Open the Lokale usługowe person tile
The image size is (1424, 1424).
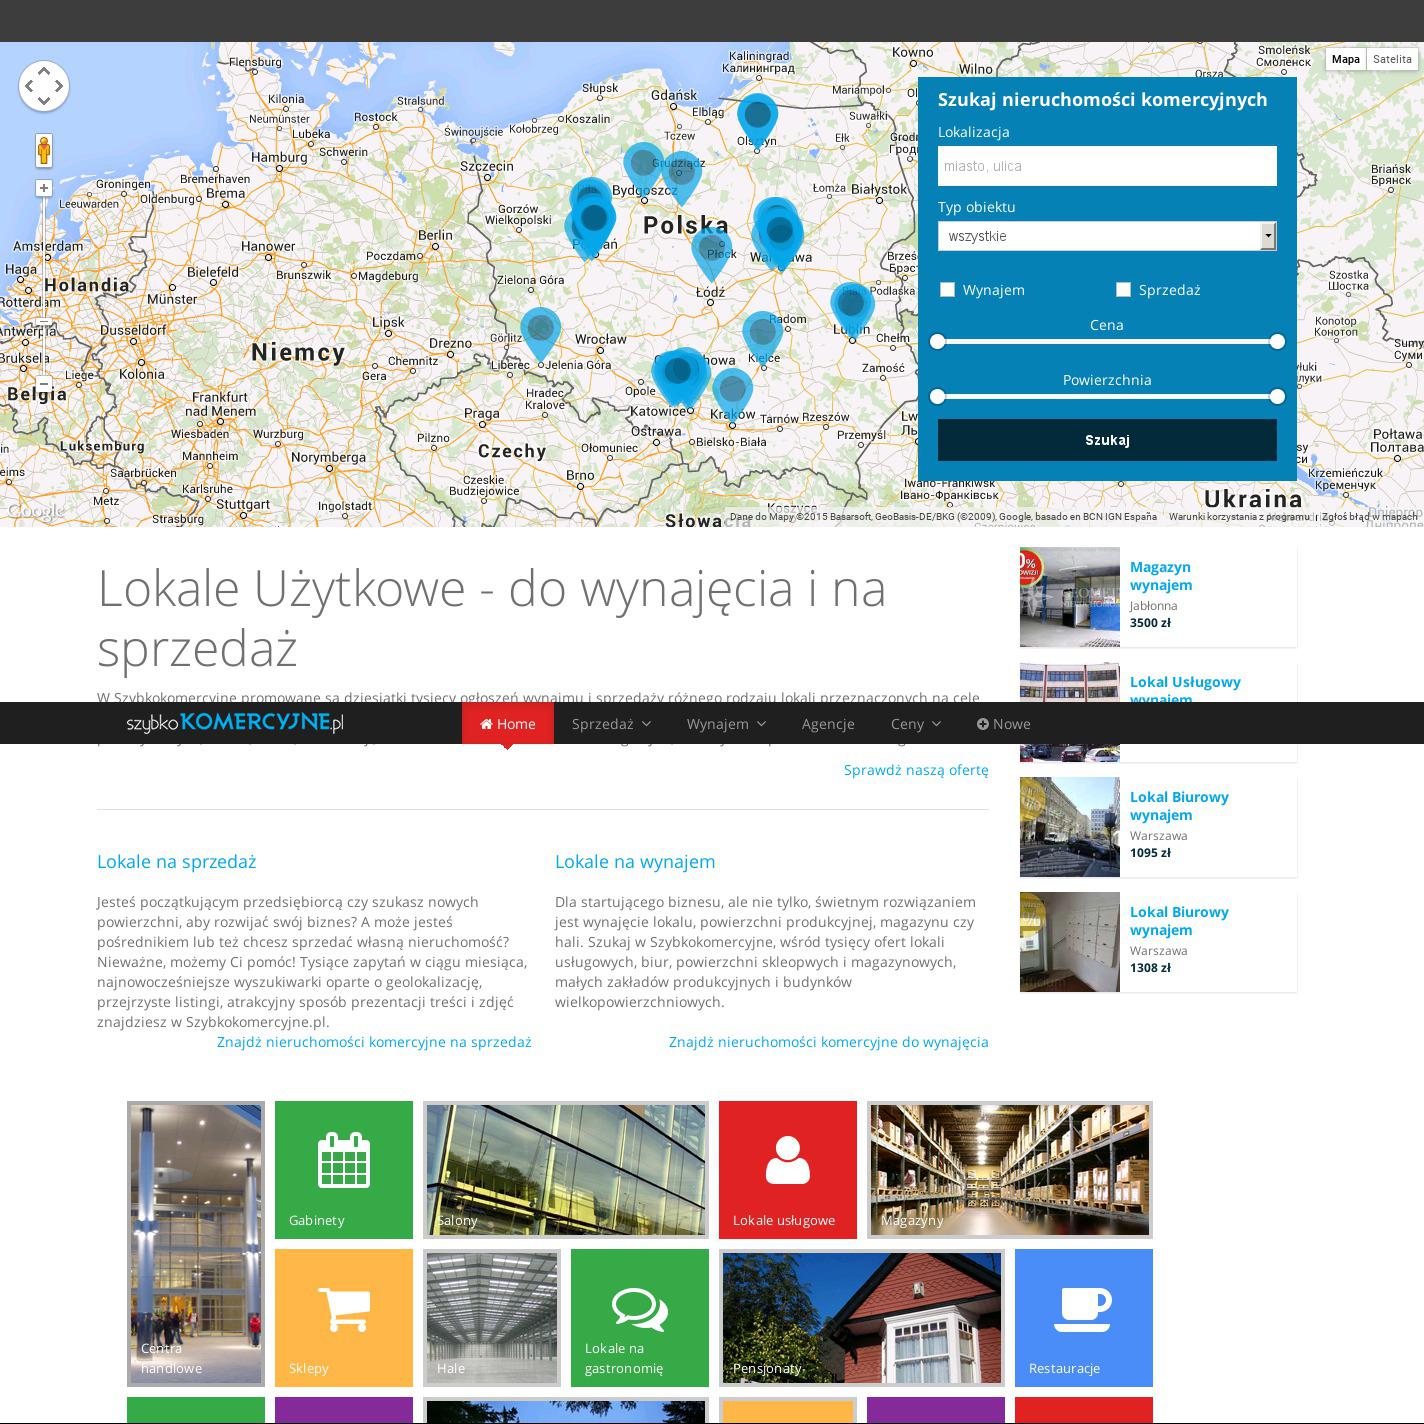click(x=788, y=1170)
